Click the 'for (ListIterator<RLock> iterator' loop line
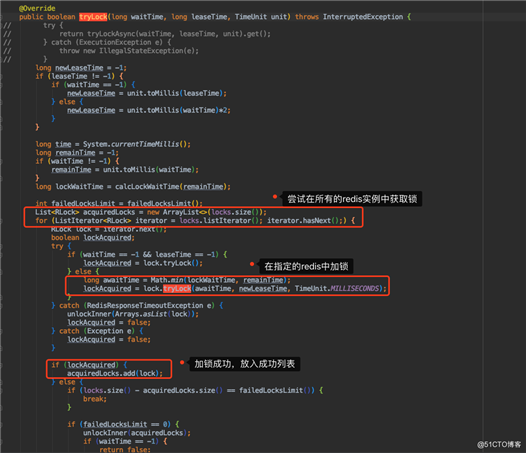The image size is (526, 453). point(195,220)
